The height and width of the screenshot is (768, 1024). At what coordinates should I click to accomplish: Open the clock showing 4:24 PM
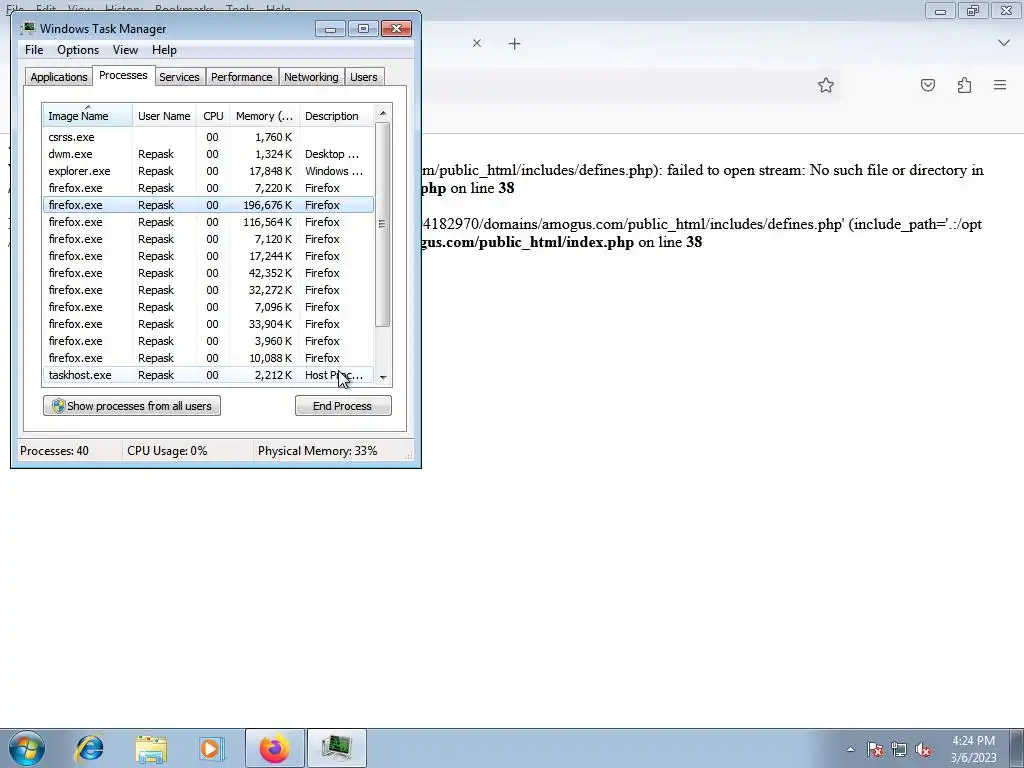coord(974,749)
